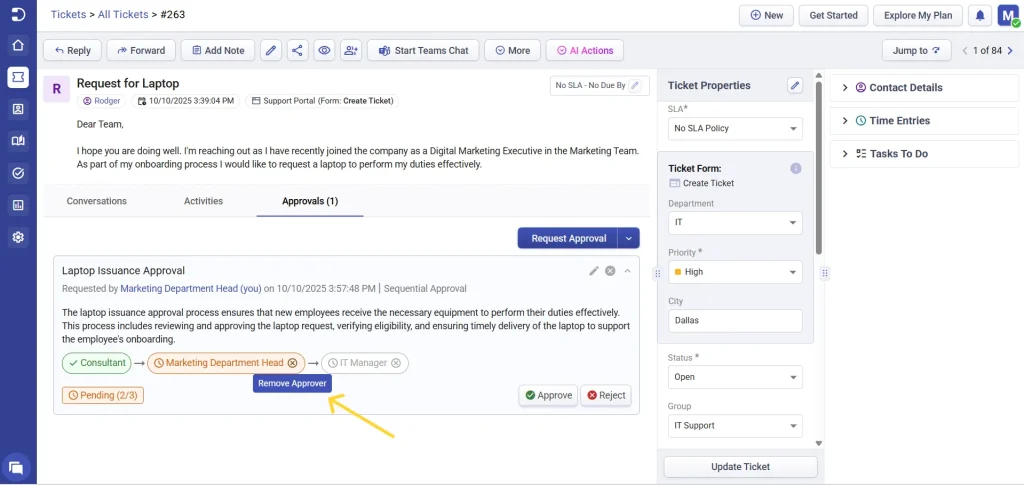Edit Ticket Properties with the pencil icon
1024x485 pixels.
795,86
